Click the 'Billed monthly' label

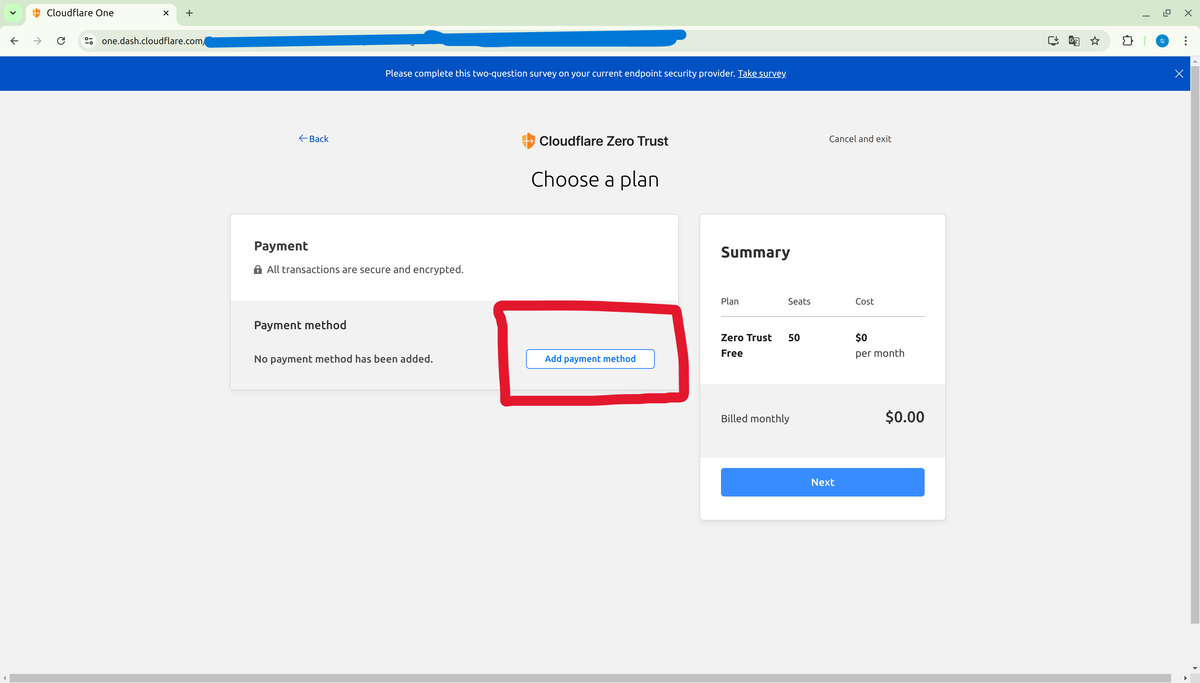pos(755,419)
